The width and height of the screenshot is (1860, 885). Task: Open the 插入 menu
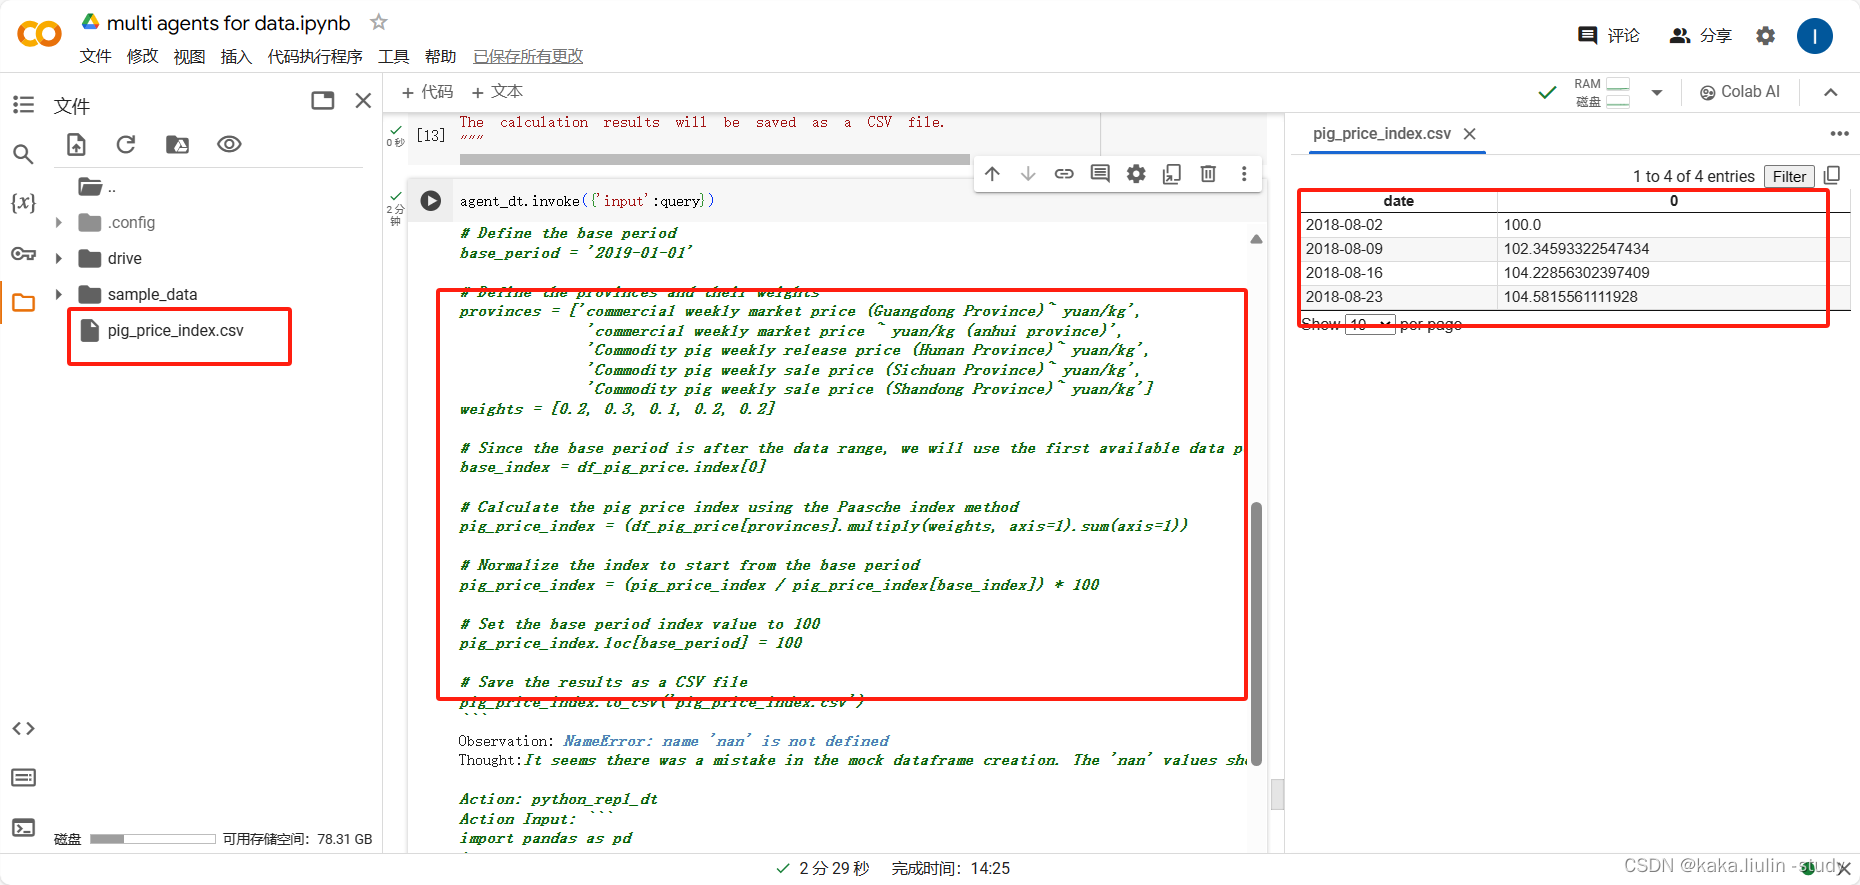coord(236,56)
